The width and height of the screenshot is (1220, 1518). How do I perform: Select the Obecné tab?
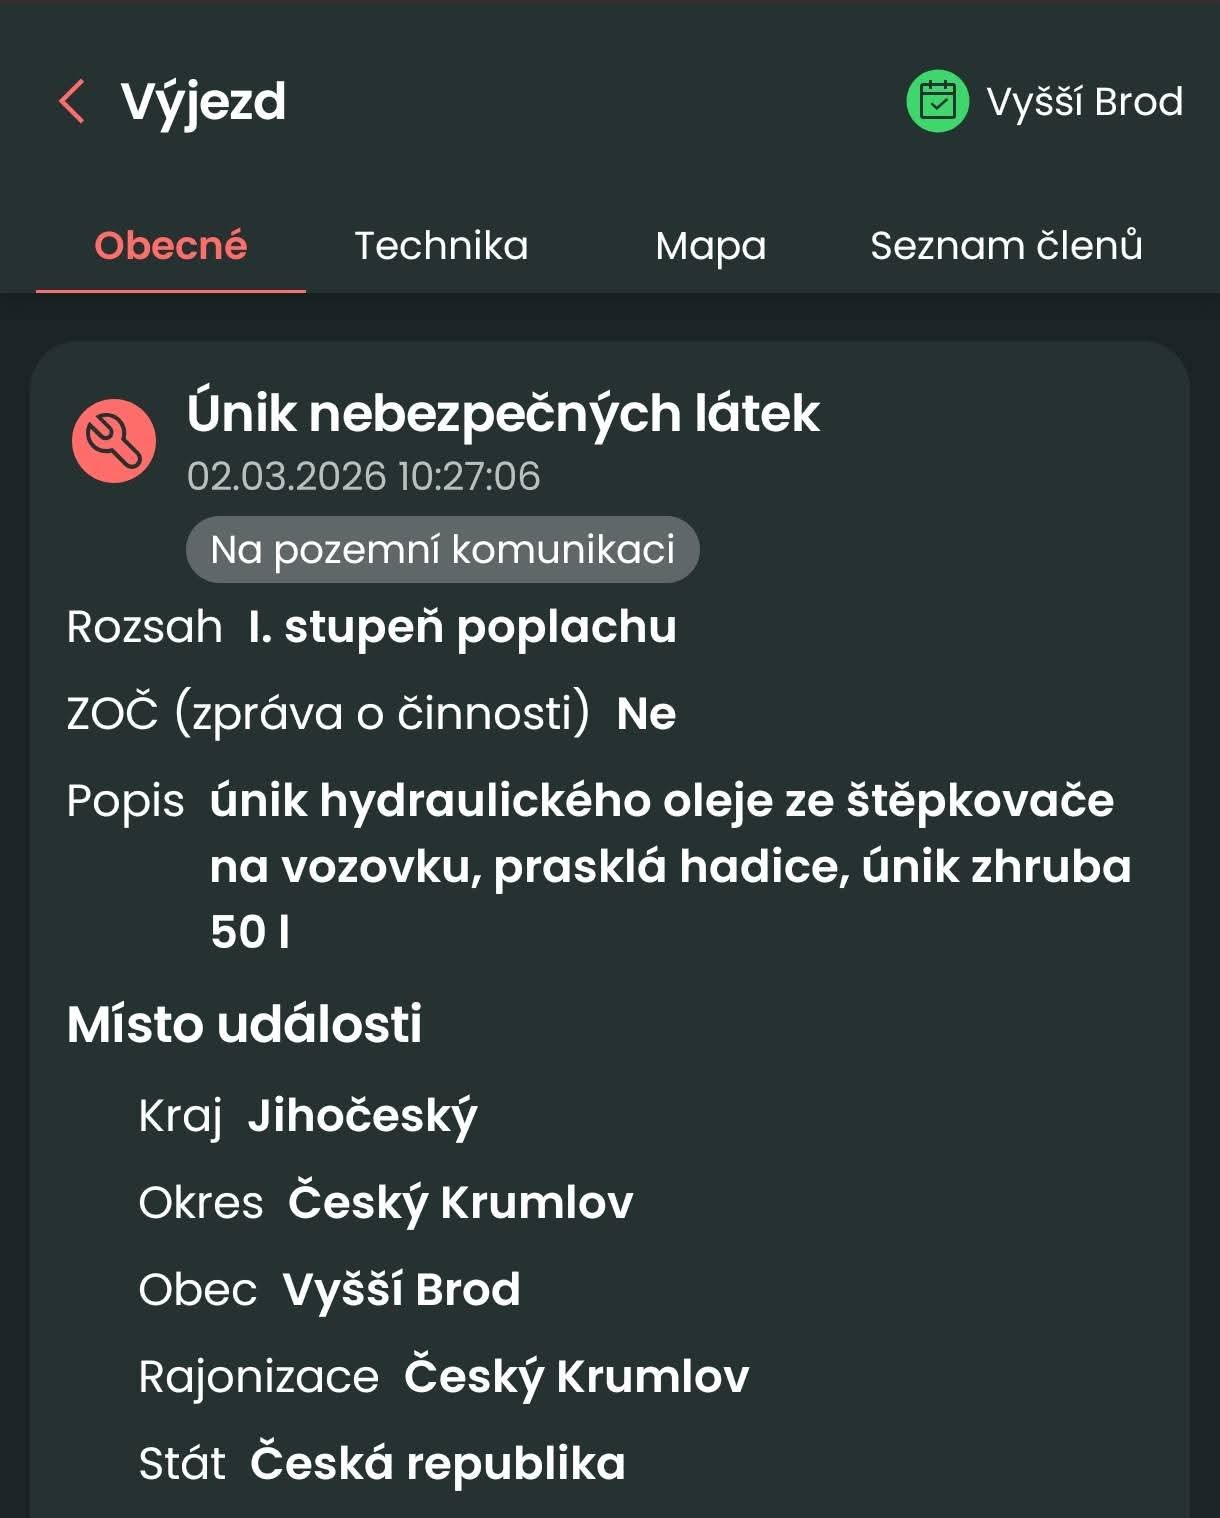point(171,246)
